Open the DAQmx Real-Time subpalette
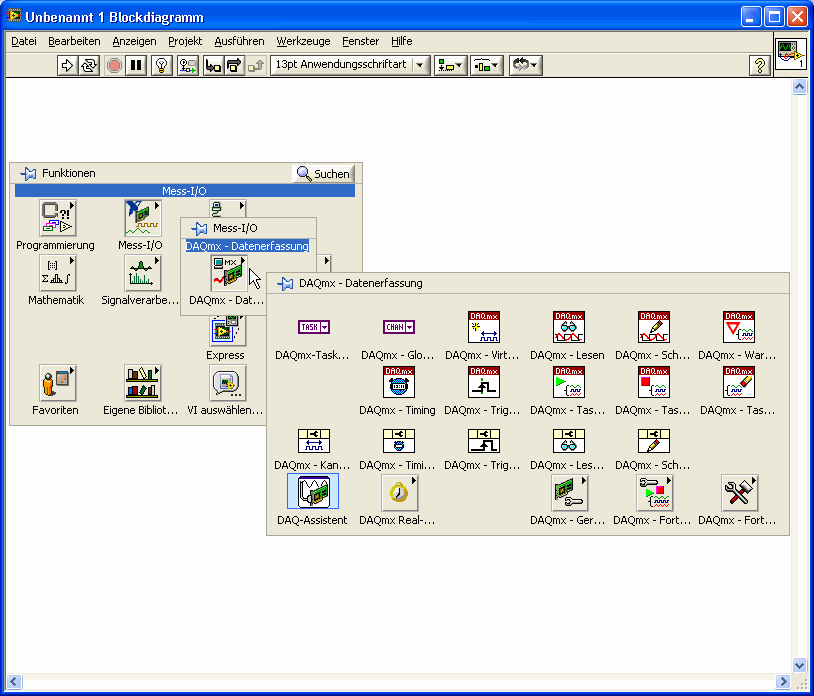Image resolution: width=814 pixels, height=696 pixels. (x=398, y=493)
